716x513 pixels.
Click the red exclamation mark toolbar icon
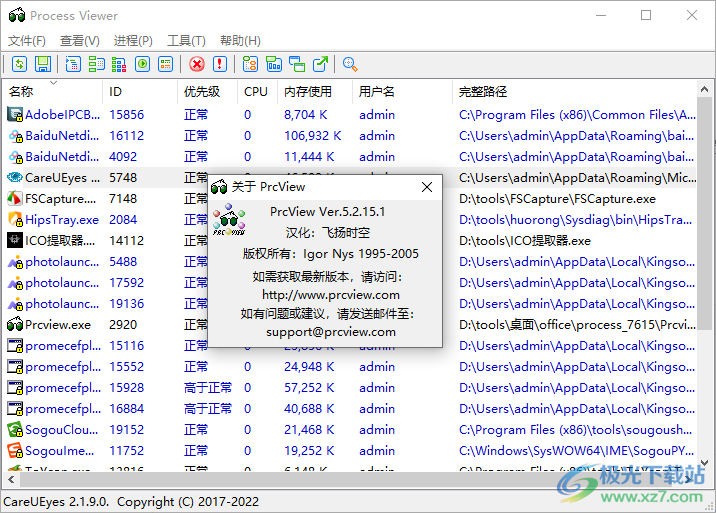(220, 64)
